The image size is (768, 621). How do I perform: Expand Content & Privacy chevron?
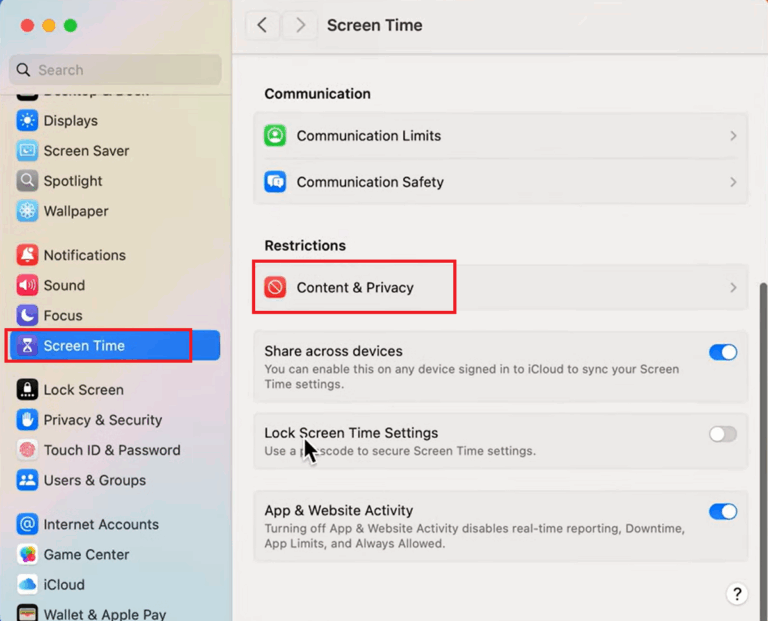tap(733, 288)
